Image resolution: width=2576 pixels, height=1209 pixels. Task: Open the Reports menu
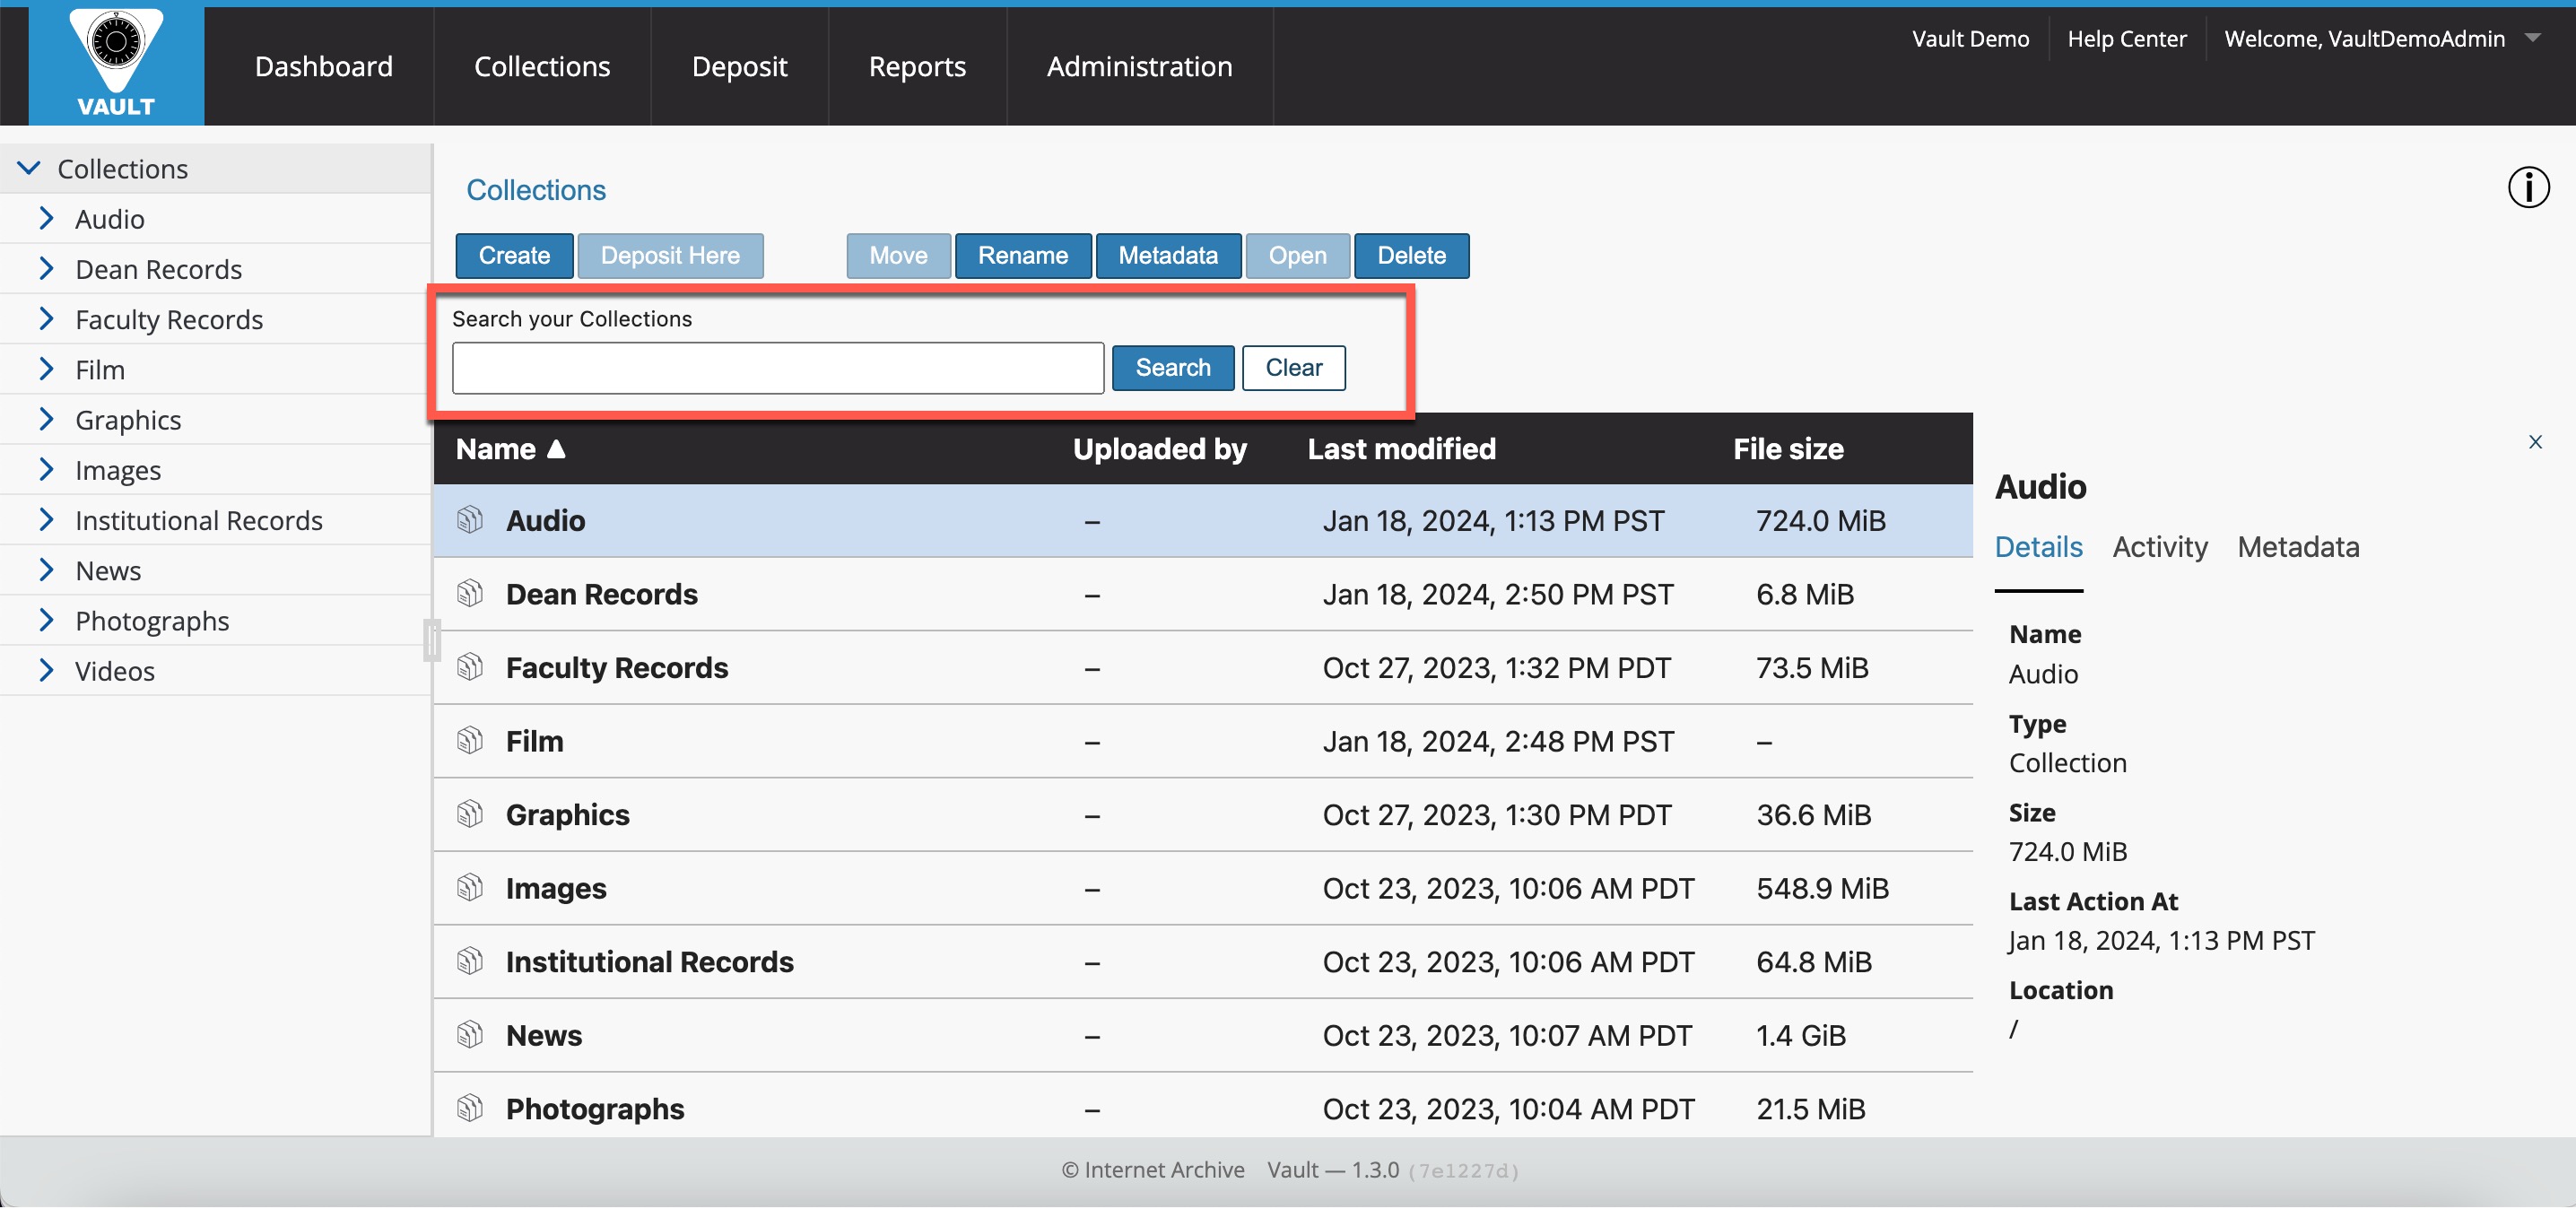tap(916, 66)
